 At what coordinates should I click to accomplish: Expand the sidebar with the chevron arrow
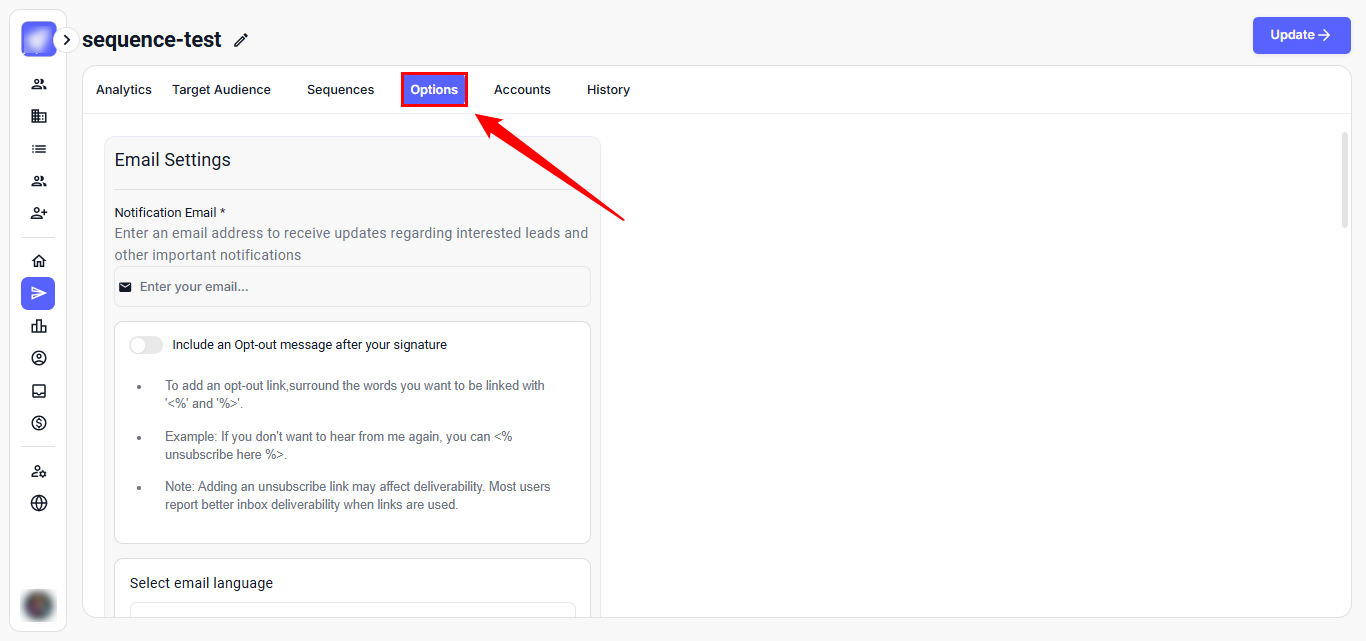pyautogui.click(x=66, y=40)
